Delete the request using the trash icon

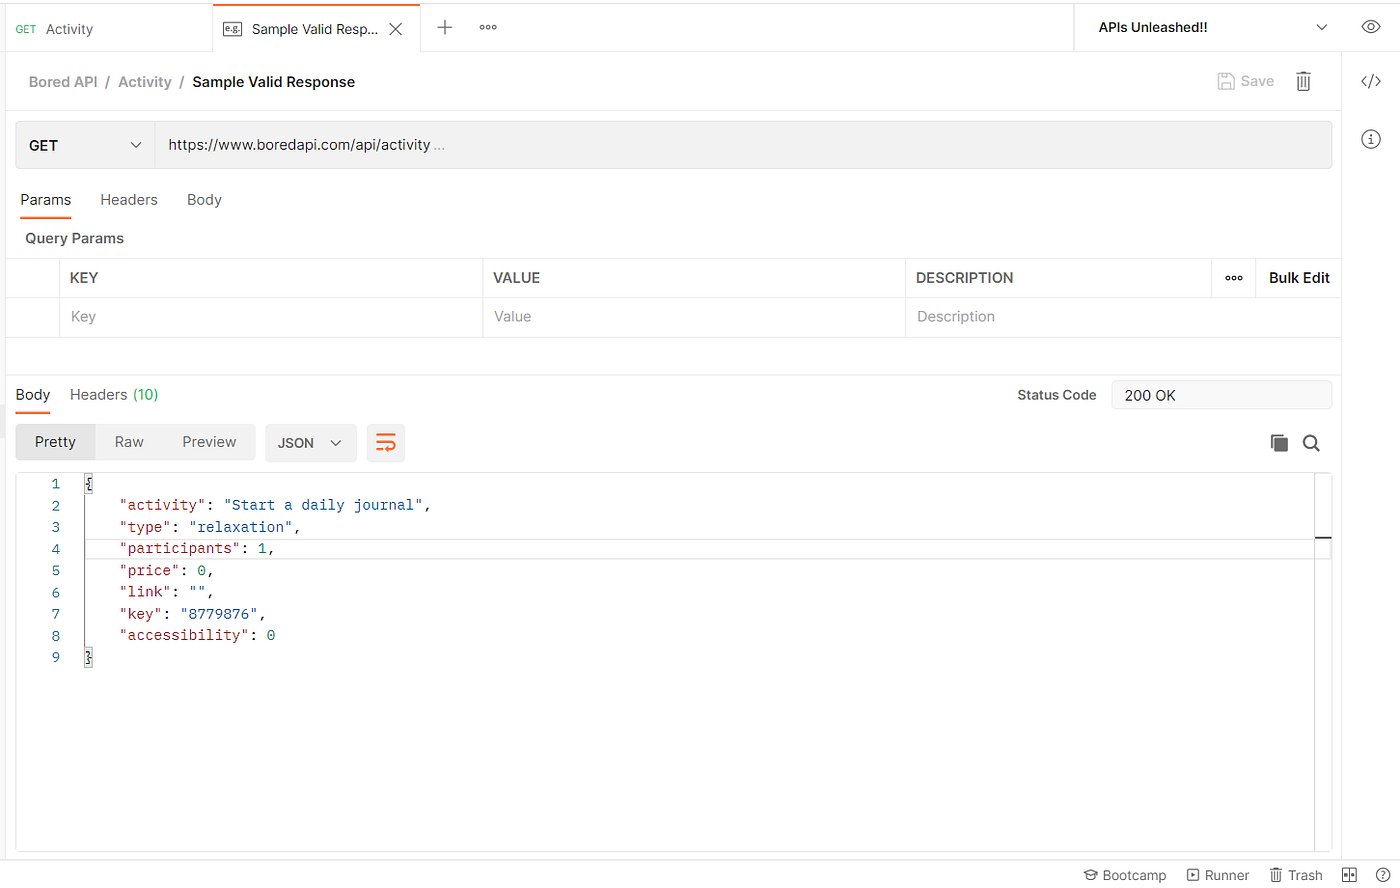(x=1302, y=81)
